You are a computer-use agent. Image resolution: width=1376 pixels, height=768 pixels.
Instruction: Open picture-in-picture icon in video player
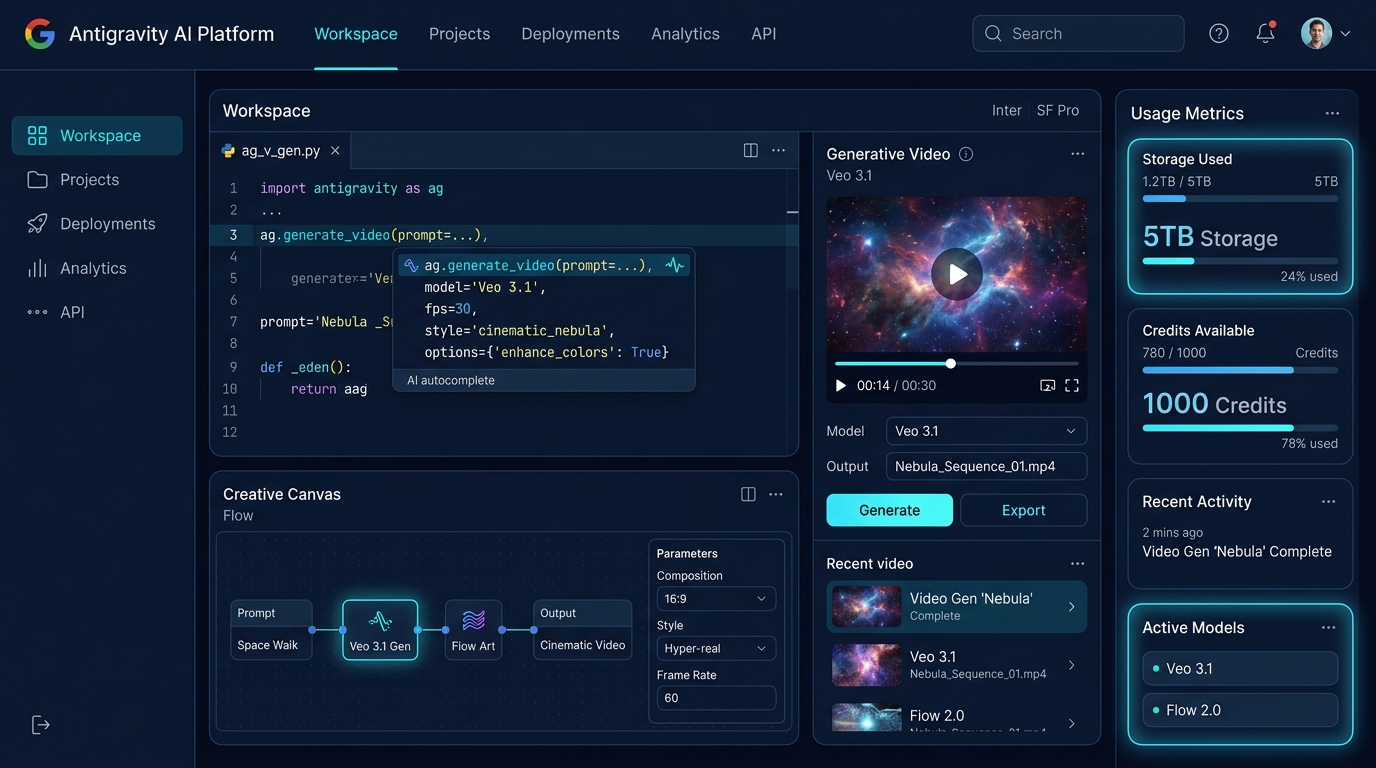coord(1047,385)
